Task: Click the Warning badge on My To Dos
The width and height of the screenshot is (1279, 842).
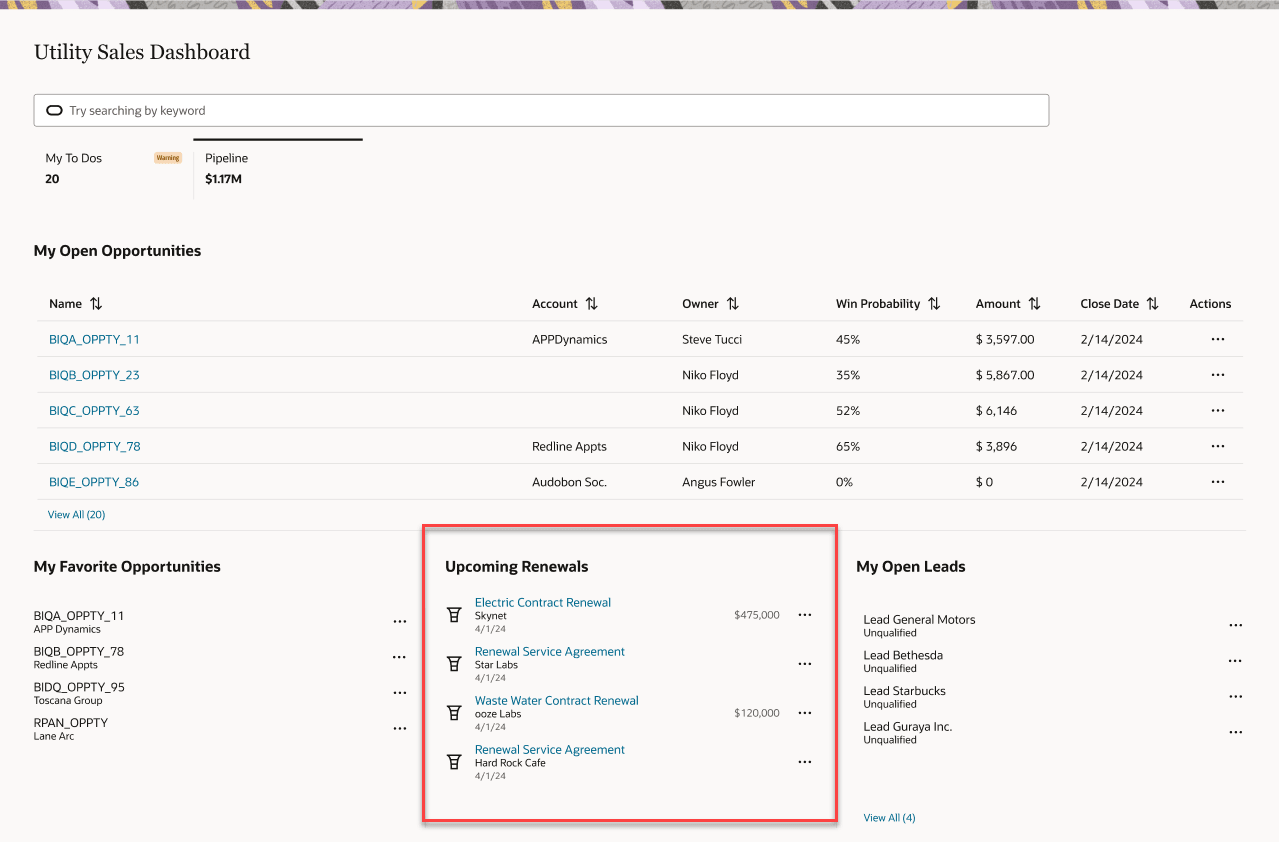Action: tap(168, 157)
